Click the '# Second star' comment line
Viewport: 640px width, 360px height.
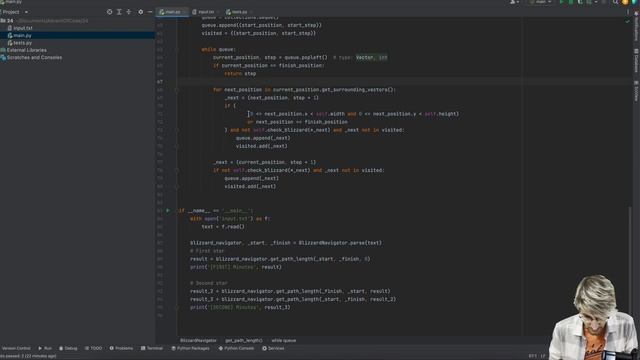click(209, 283)
